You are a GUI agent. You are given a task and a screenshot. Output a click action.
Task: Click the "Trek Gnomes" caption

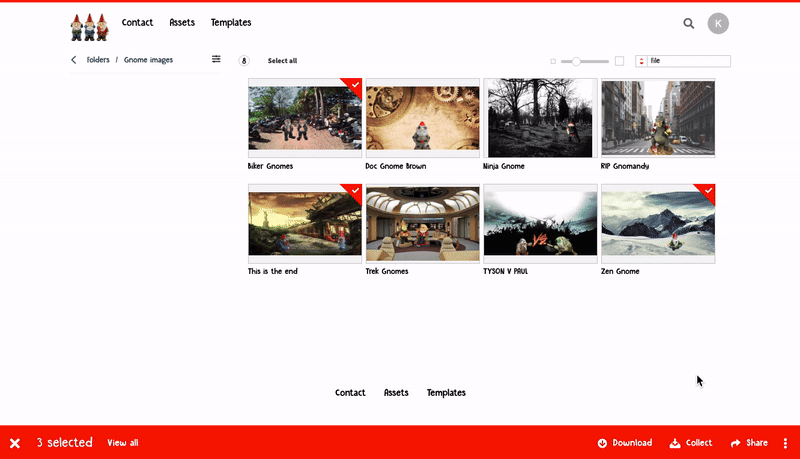[387, 271]
